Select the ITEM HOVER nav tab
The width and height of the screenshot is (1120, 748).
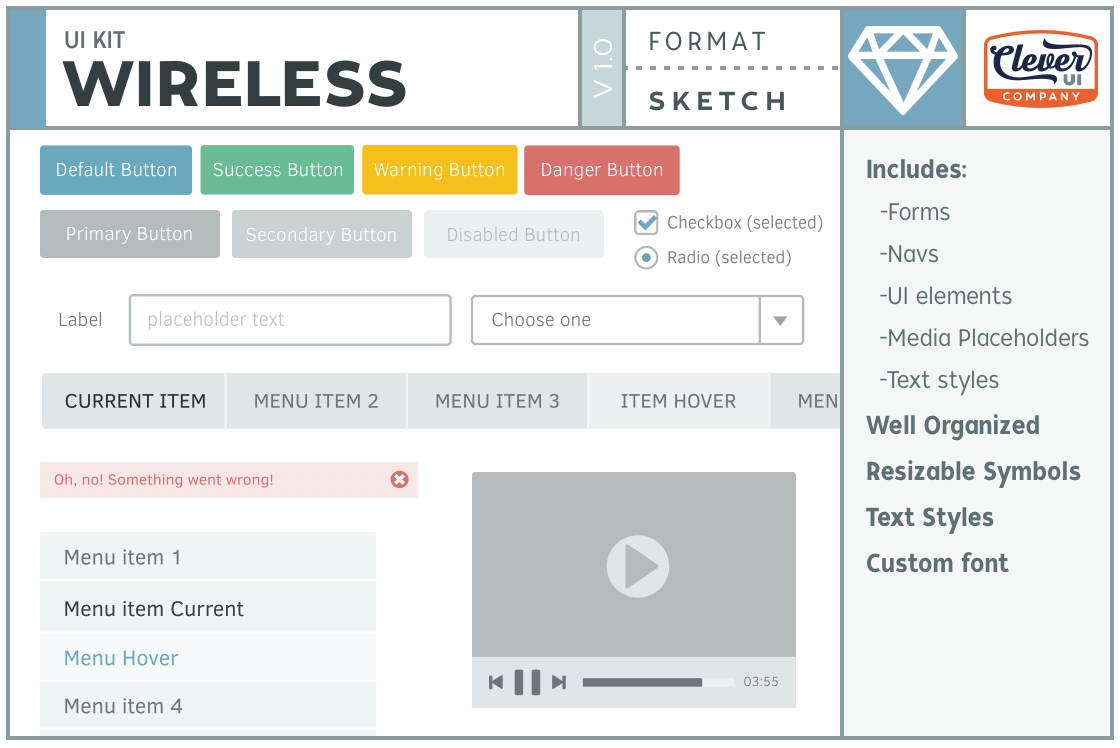click(678, 401)
